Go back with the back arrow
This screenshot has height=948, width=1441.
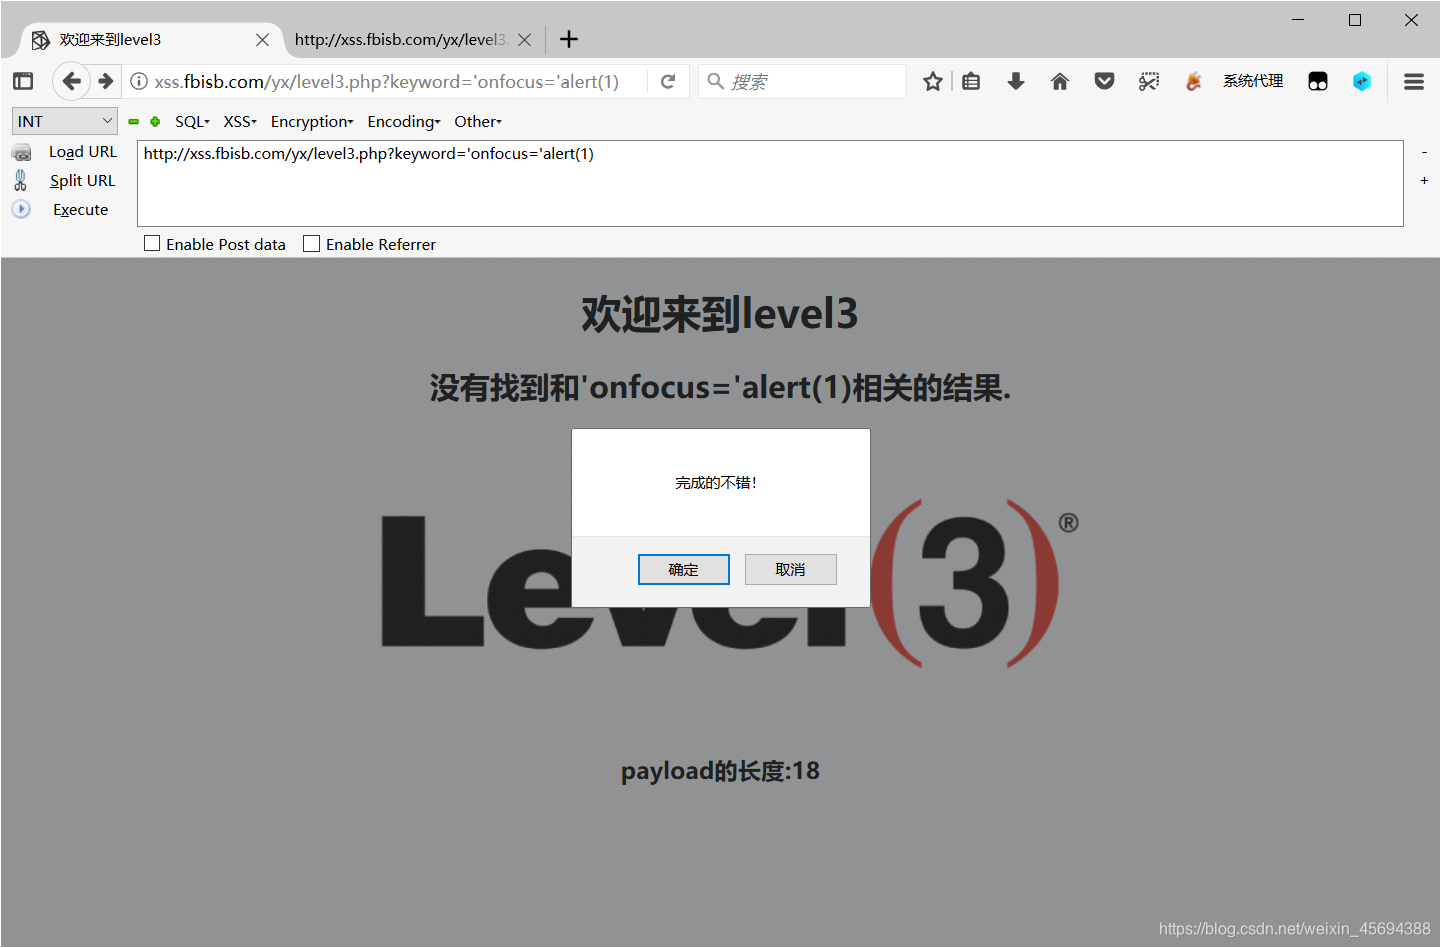click(x=71, y=81)
